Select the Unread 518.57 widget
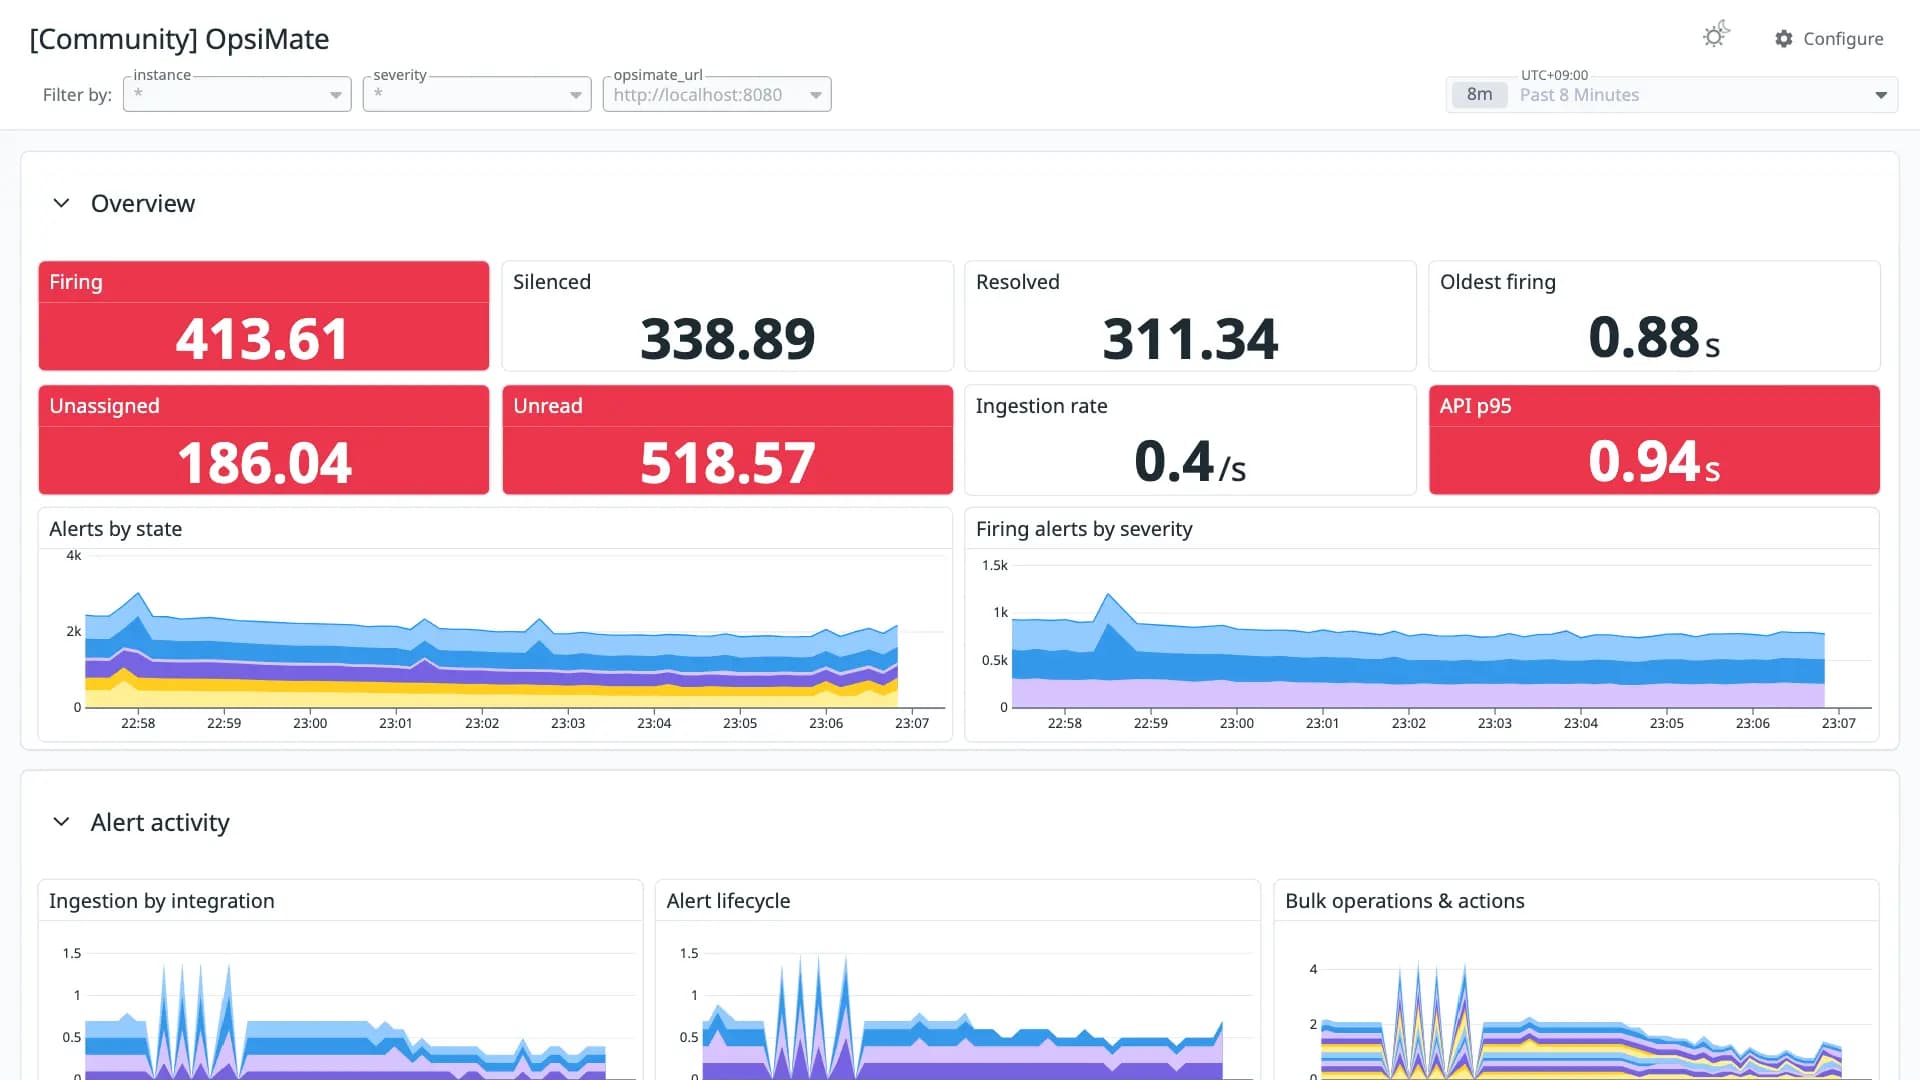1920x1080 pixels. coord(727,440)
